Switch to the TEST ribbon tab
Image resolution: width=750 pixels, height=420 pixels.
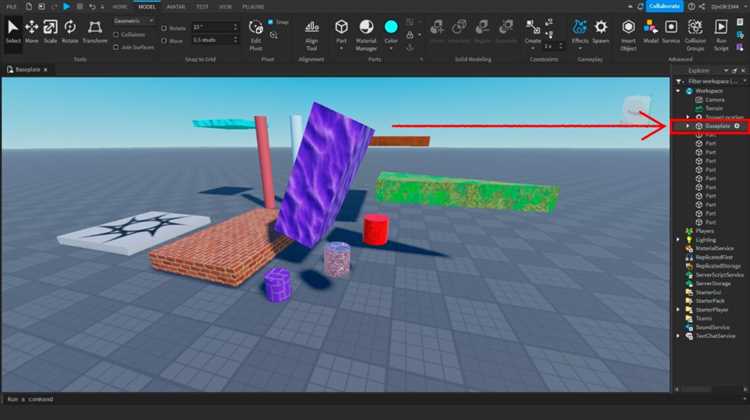point(202,7)
